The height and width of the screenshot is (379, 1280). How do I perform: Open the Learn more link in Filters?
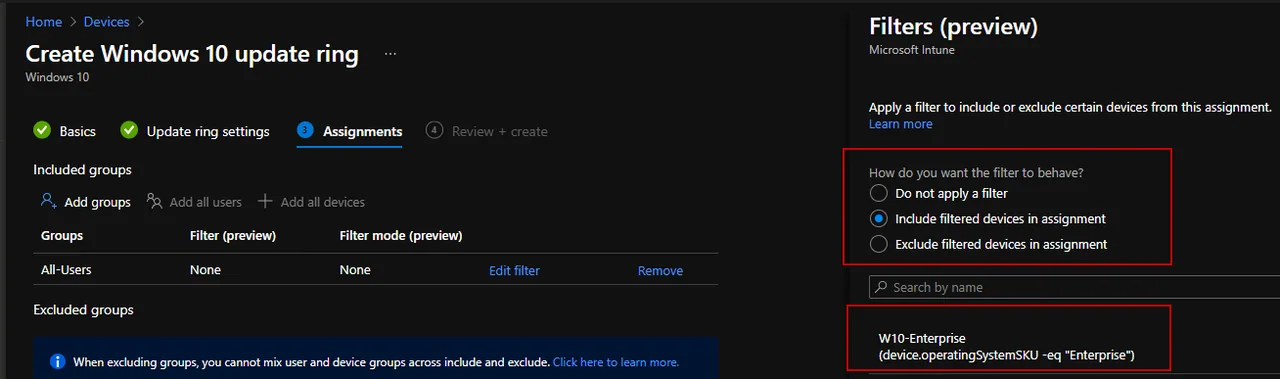900,124
